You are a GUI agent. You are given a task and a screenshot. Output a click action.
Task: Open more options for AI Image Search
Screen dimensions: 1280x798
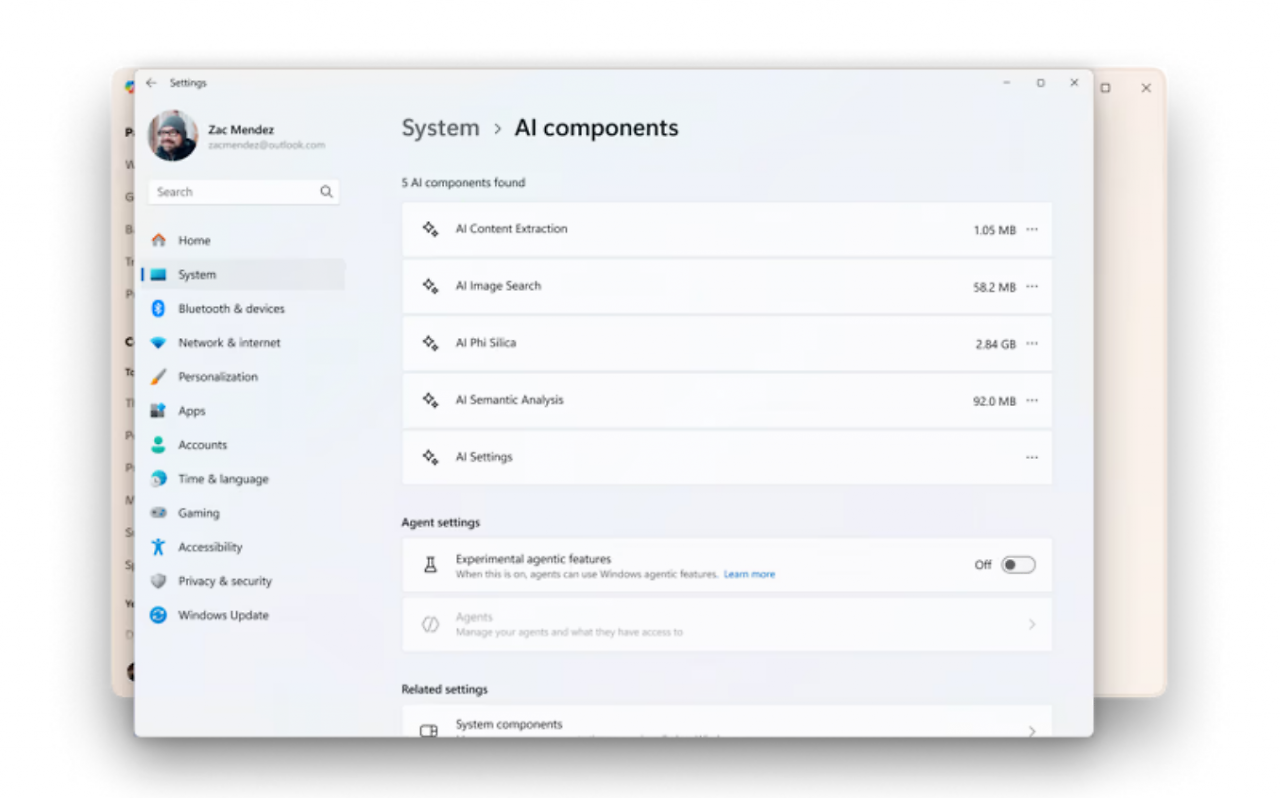coord(1032,286)
